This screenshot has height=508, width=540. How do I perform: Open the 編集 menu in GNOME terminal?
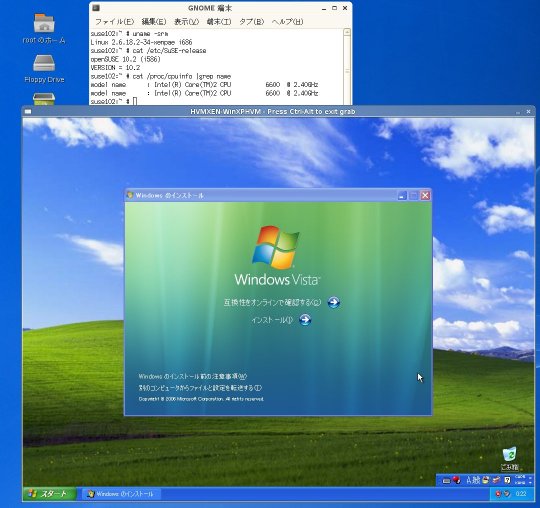(x=154, y=22)
